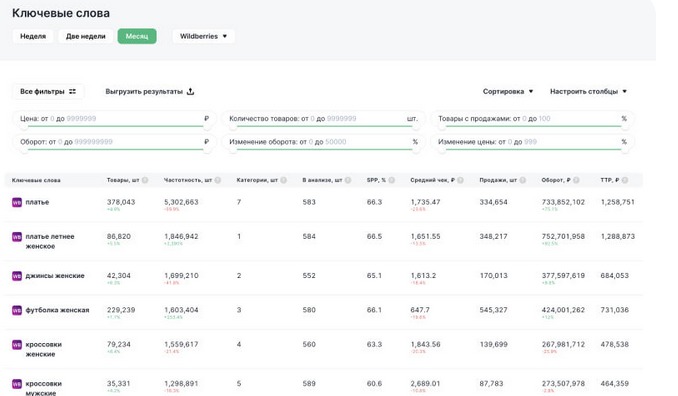Select the Неделя period tab
The width and height of the screenshot is (678, 396).
click(x=33, y=36)
